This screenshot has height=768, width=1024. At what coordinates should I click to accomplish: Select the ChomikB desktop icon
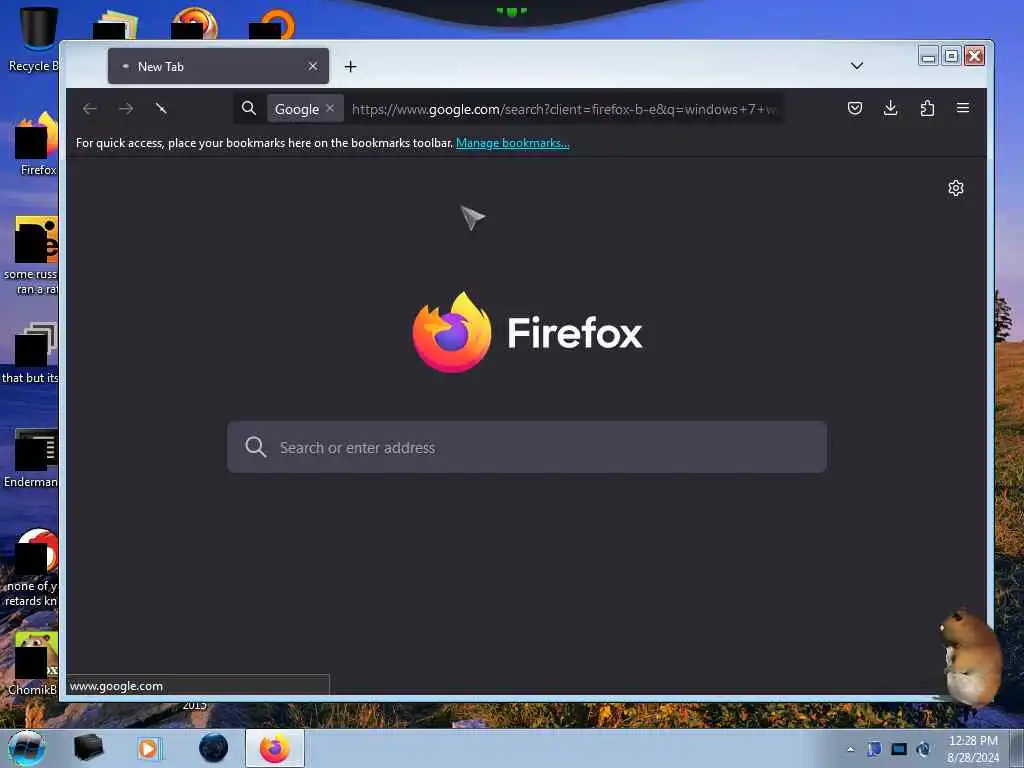point(34,663)
